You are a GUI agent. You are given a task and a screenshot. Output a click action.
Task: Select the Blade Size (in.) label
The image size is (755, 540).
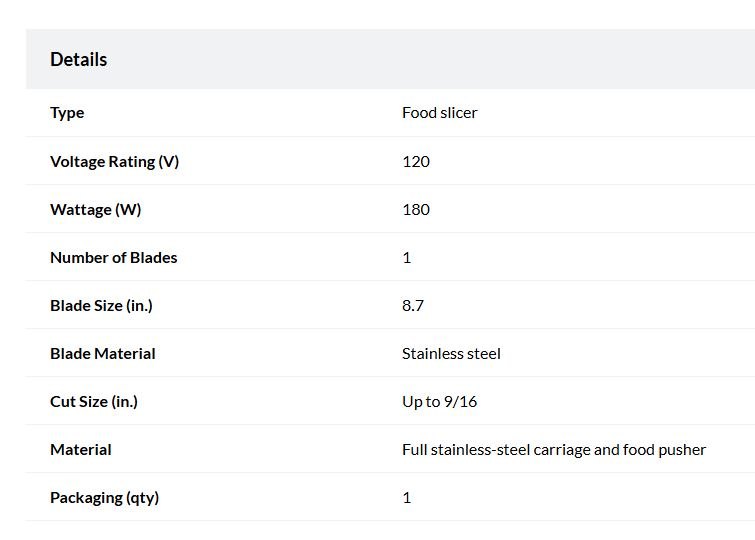pos(101,306)
